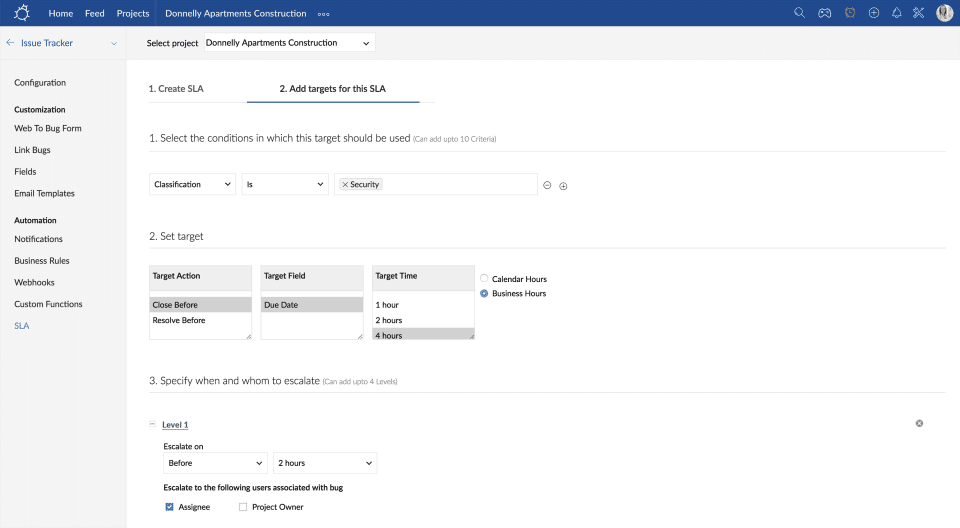Open Business Rules in the sidebar
The image size is (960, 528).
click(41, 261)
